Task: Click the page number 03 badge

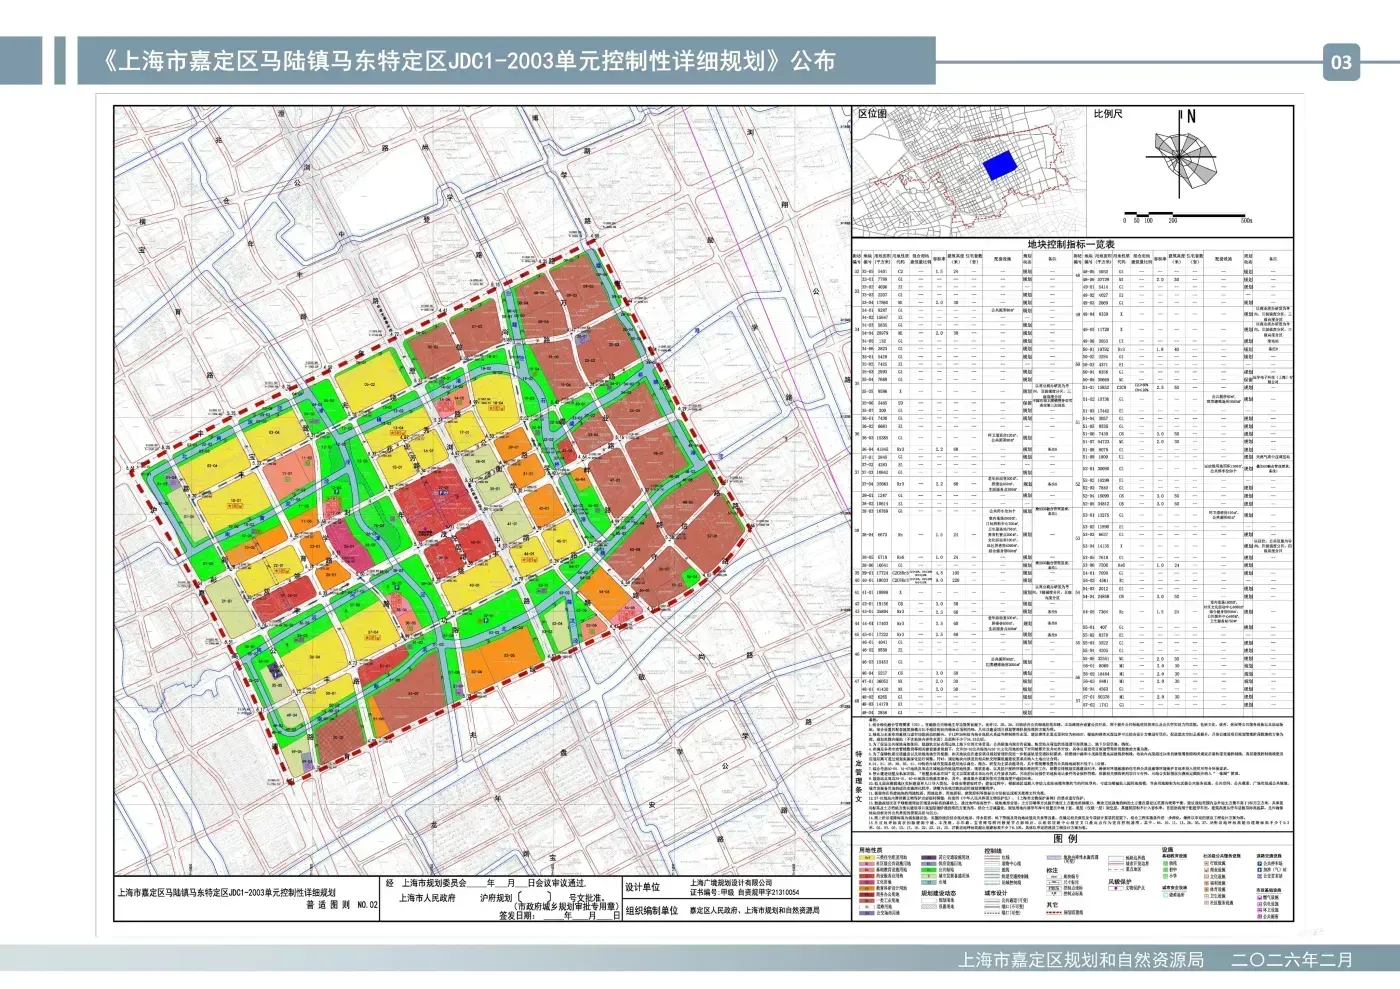Action: point(1340,62)
